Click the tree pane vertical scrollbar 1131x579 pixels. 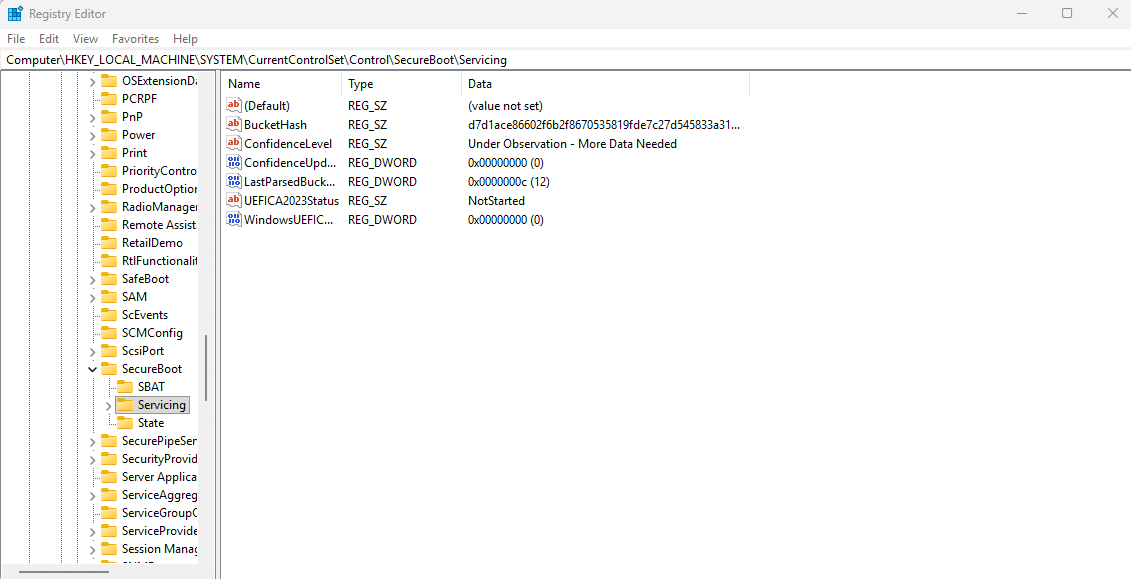coord(206,367)
